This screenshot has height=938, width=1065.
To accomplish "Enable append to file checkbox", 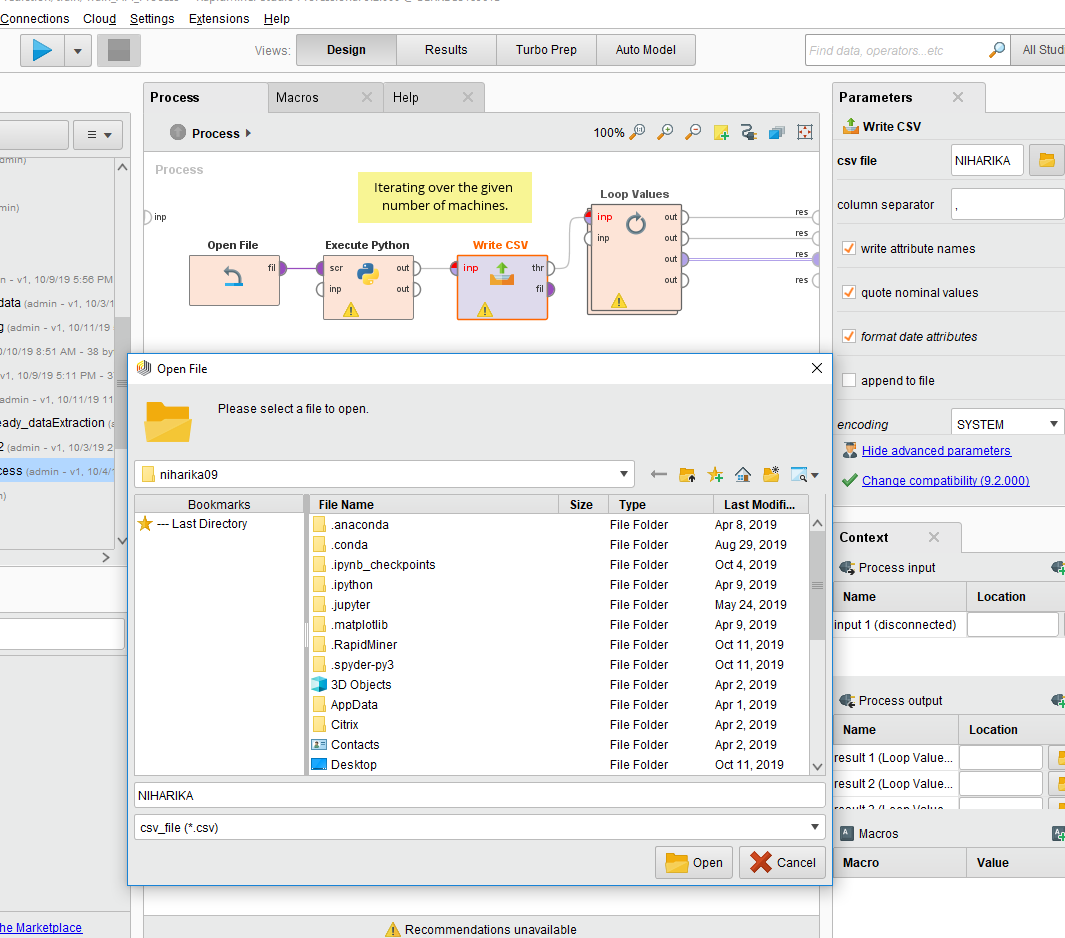I will pyautogui.click(x=848, y=380).
